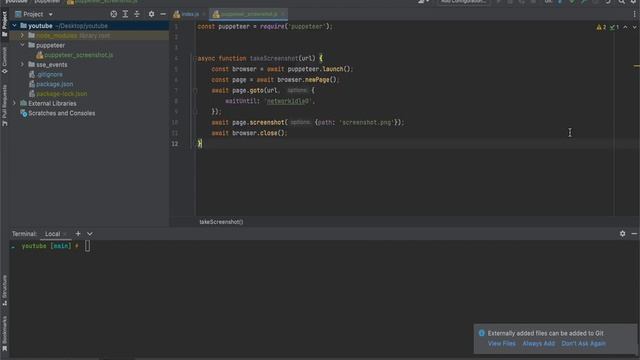Viewport: 640px width, 360px height.
Task: Click line number 12 in gutter
Action: pos(175,144)
